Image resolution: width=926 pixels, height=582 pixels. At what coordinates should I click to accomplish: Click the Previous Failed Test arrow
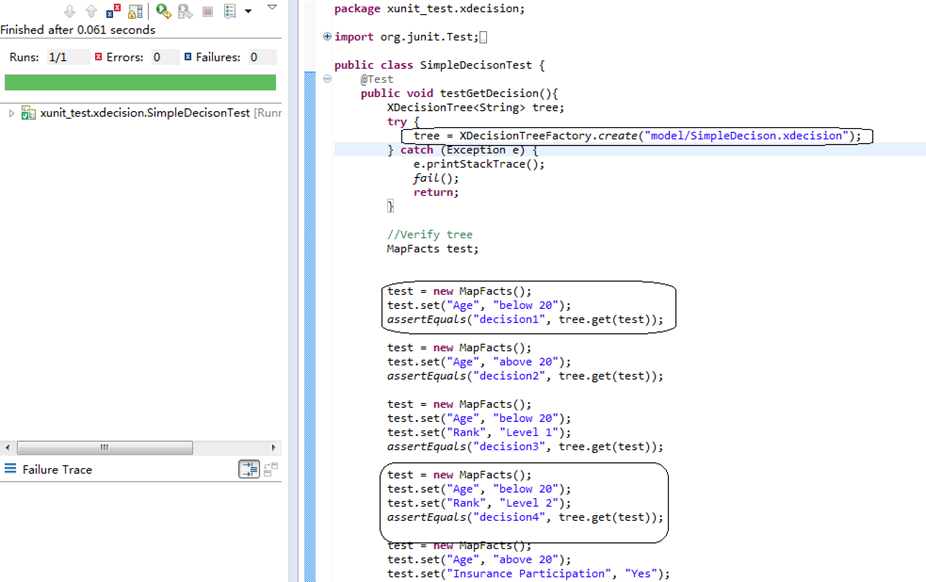point(91,11)
